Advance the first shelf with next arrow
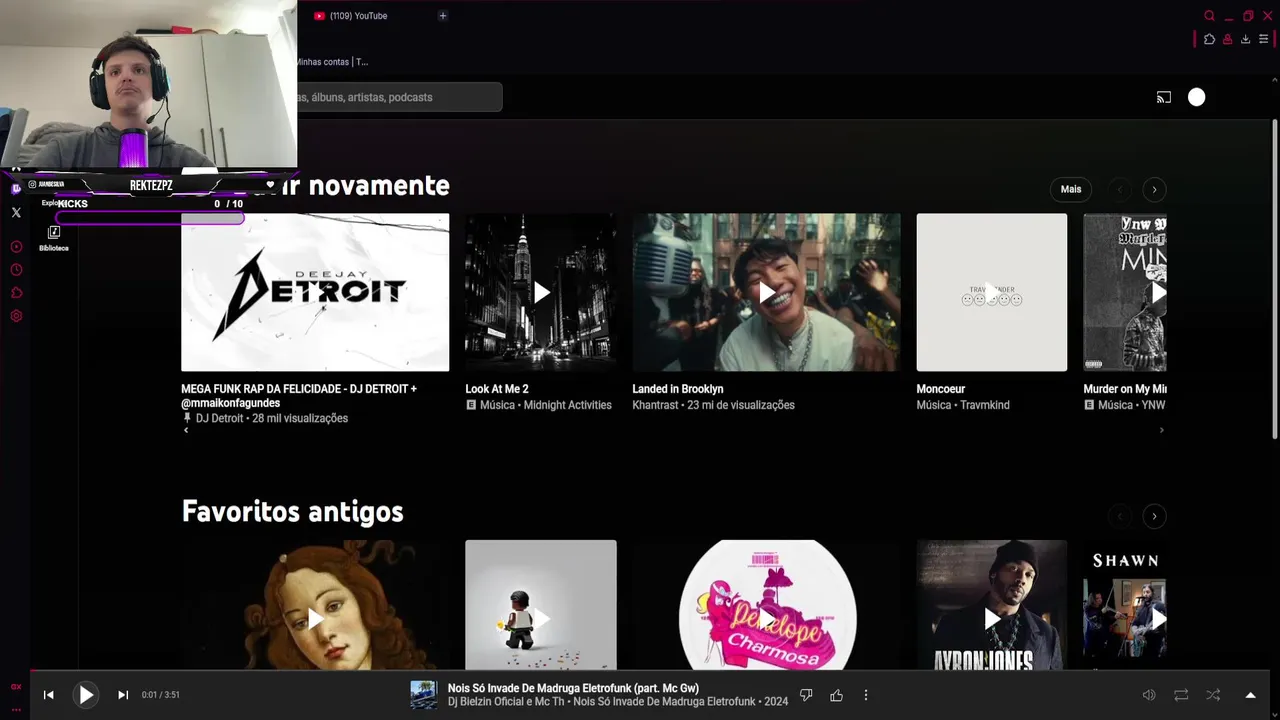 (x=1154, y=189)
